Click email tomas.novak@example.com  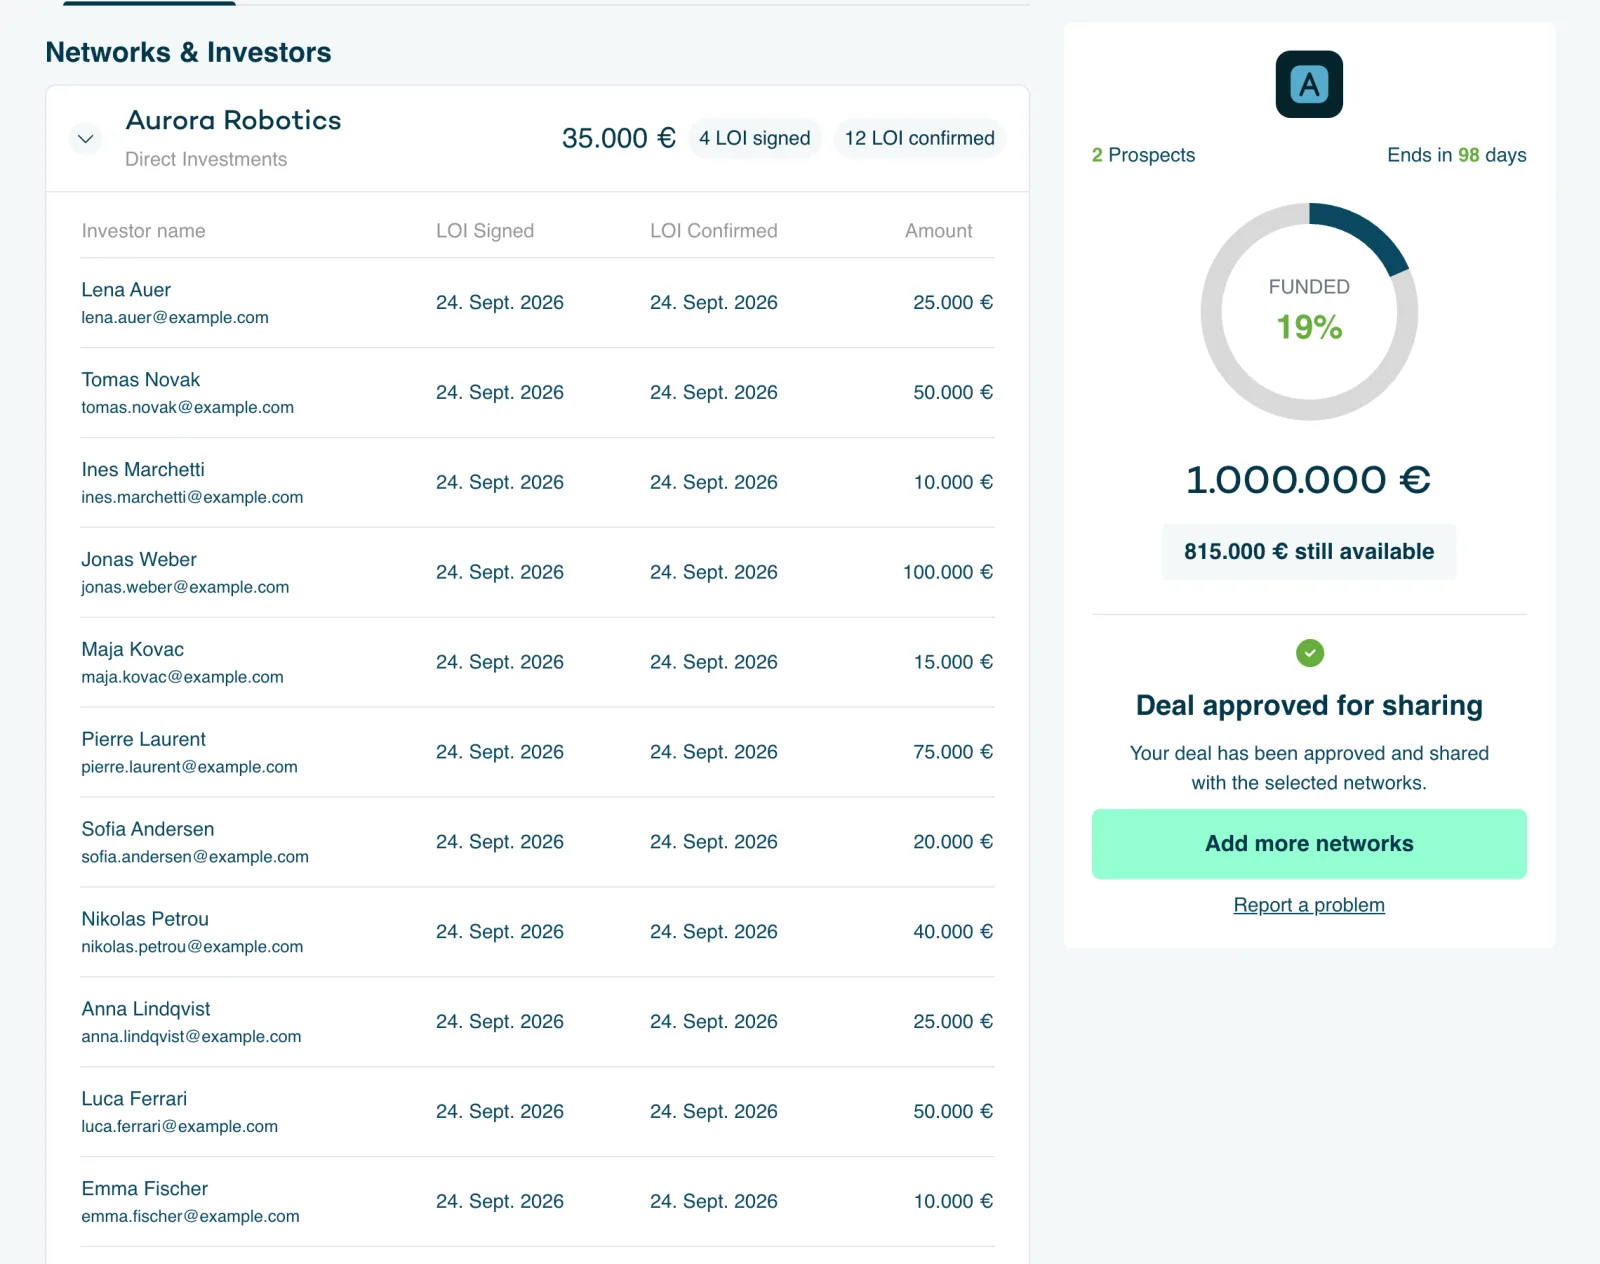188,408
